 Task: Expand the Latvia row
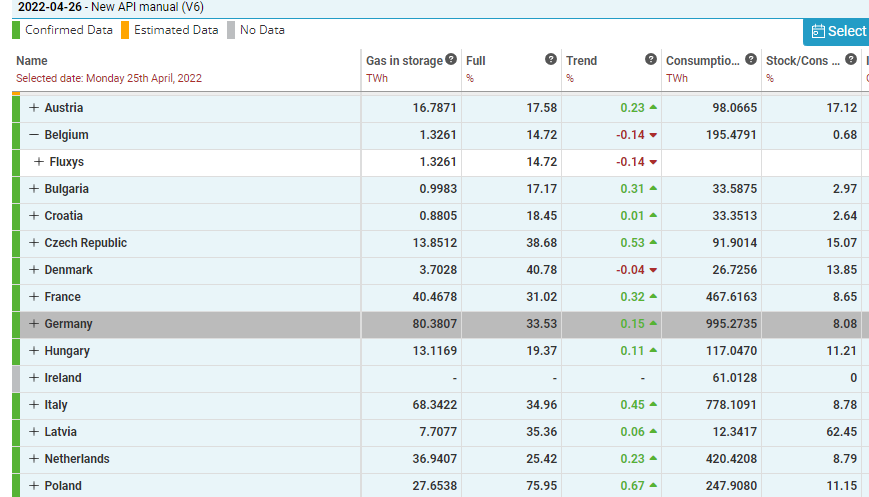(x=34, y=432)
